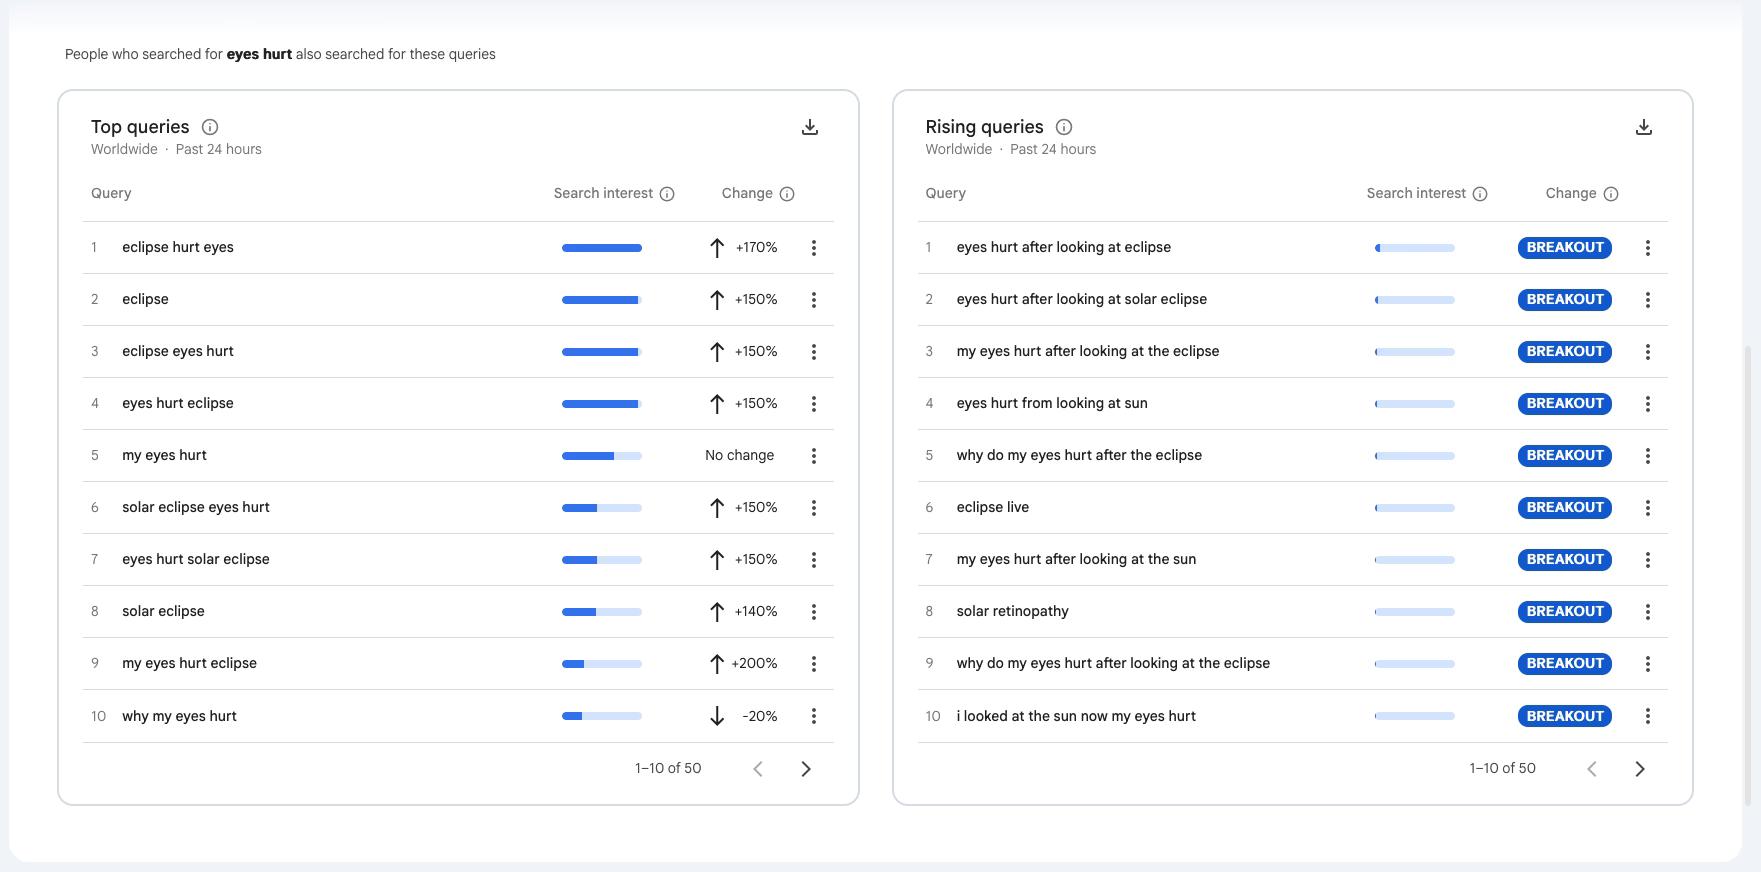Click search interest bar for 'eclipse hurt eyes'
Viewport: 1761px width, 872px height.
[x=602, y=248]
